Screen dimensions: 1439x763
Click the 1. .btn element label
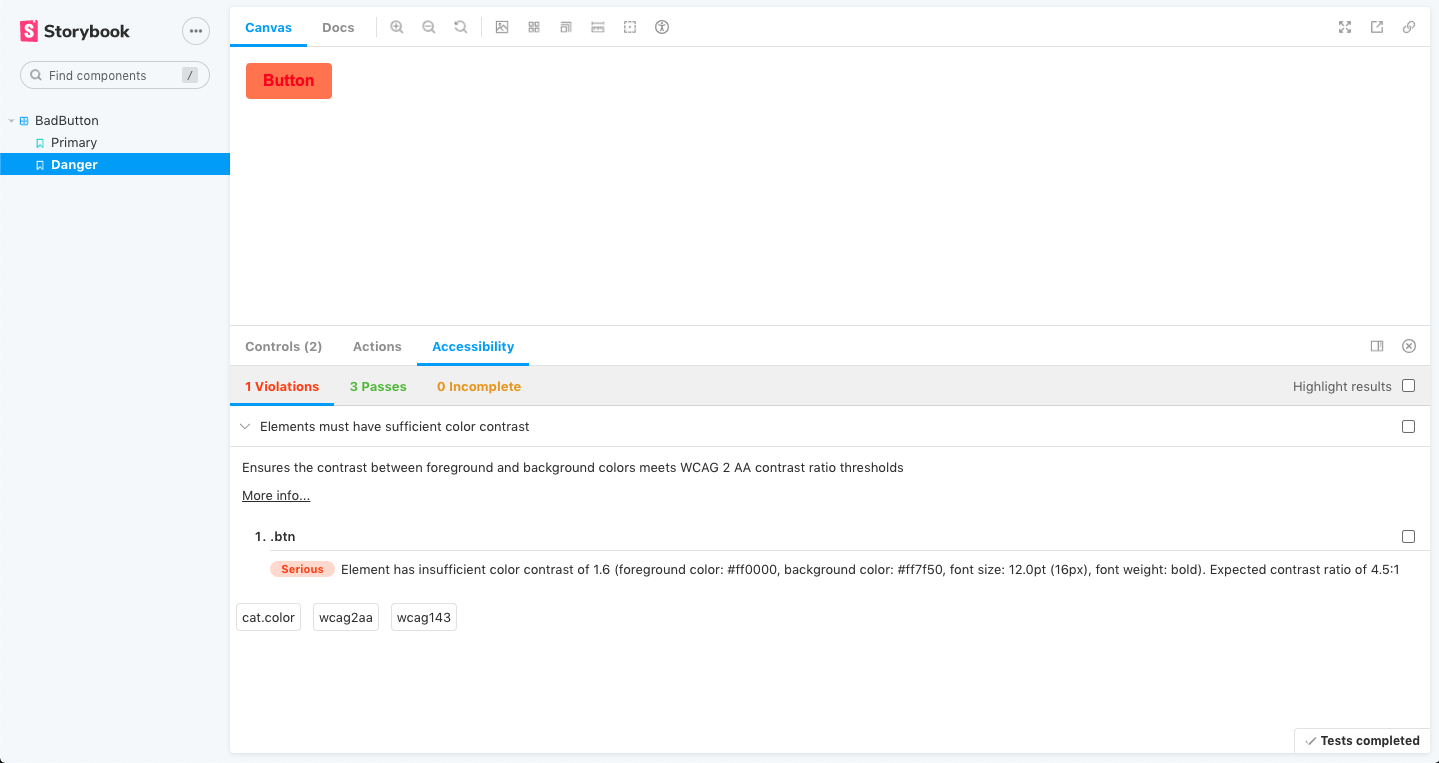click(x=275, y=537)
